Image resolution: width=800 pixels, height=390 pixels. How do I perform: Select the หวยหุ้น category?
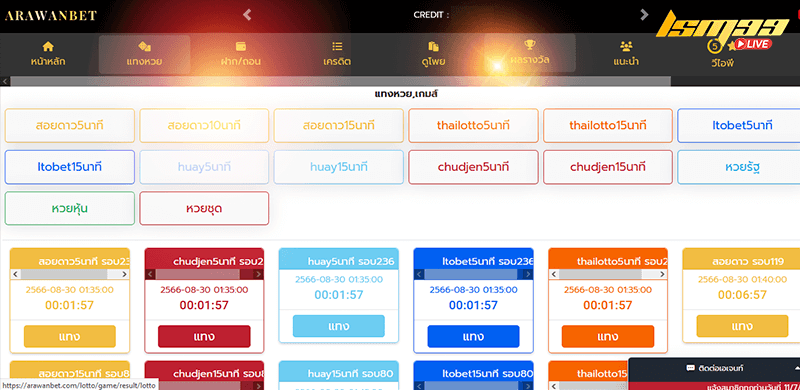[69, 208]
